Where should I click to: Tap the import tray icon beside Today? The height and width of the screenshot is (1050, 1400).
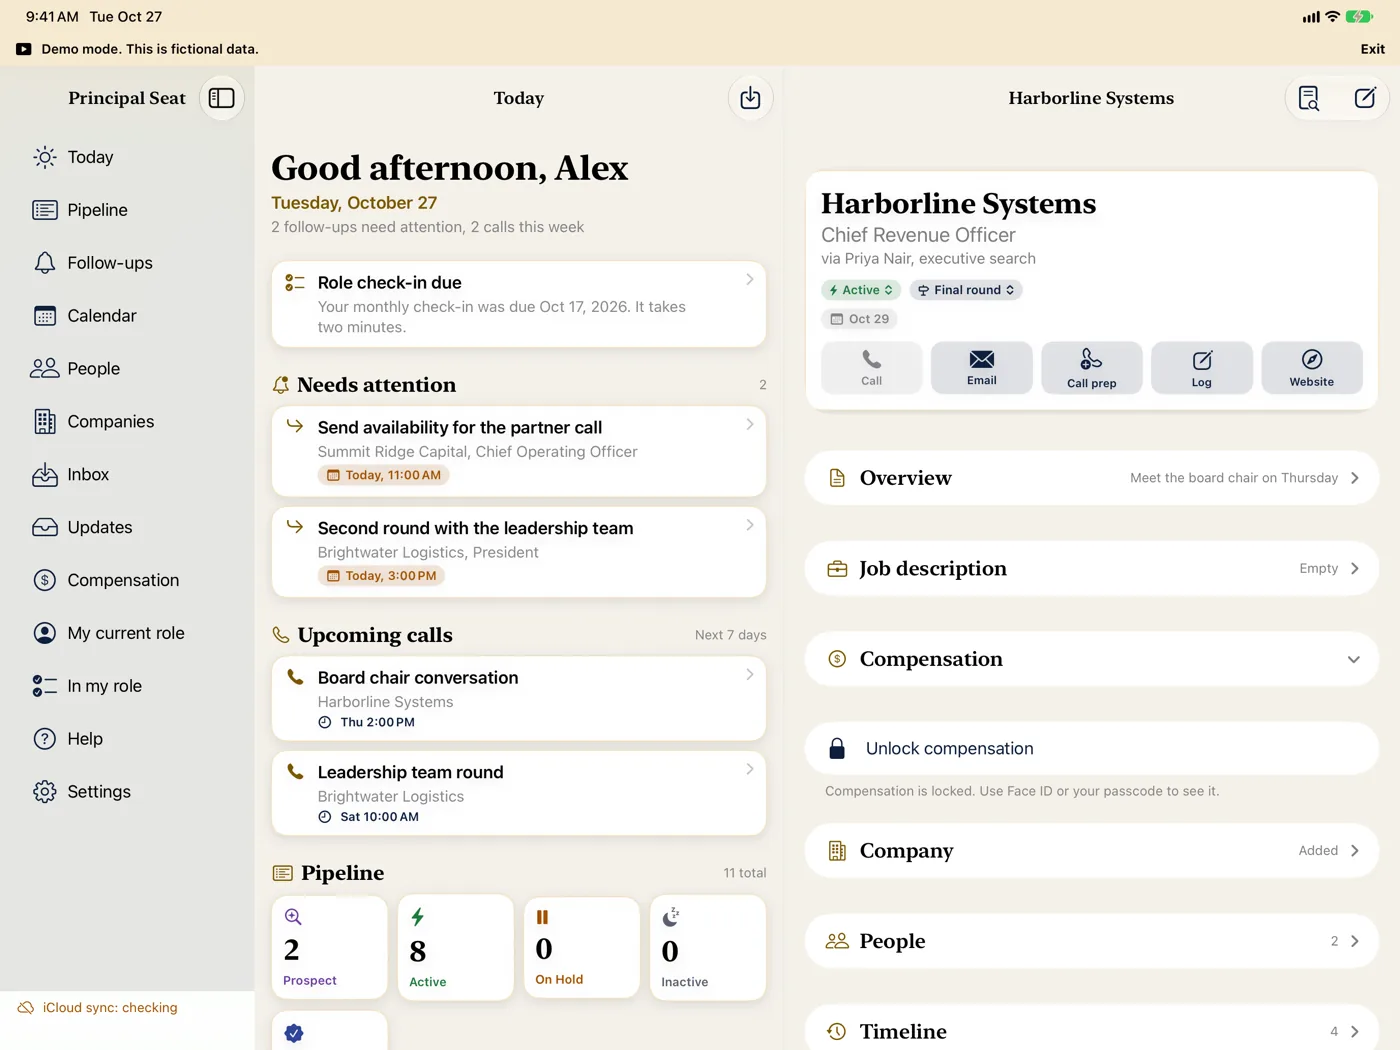point(750,98)
